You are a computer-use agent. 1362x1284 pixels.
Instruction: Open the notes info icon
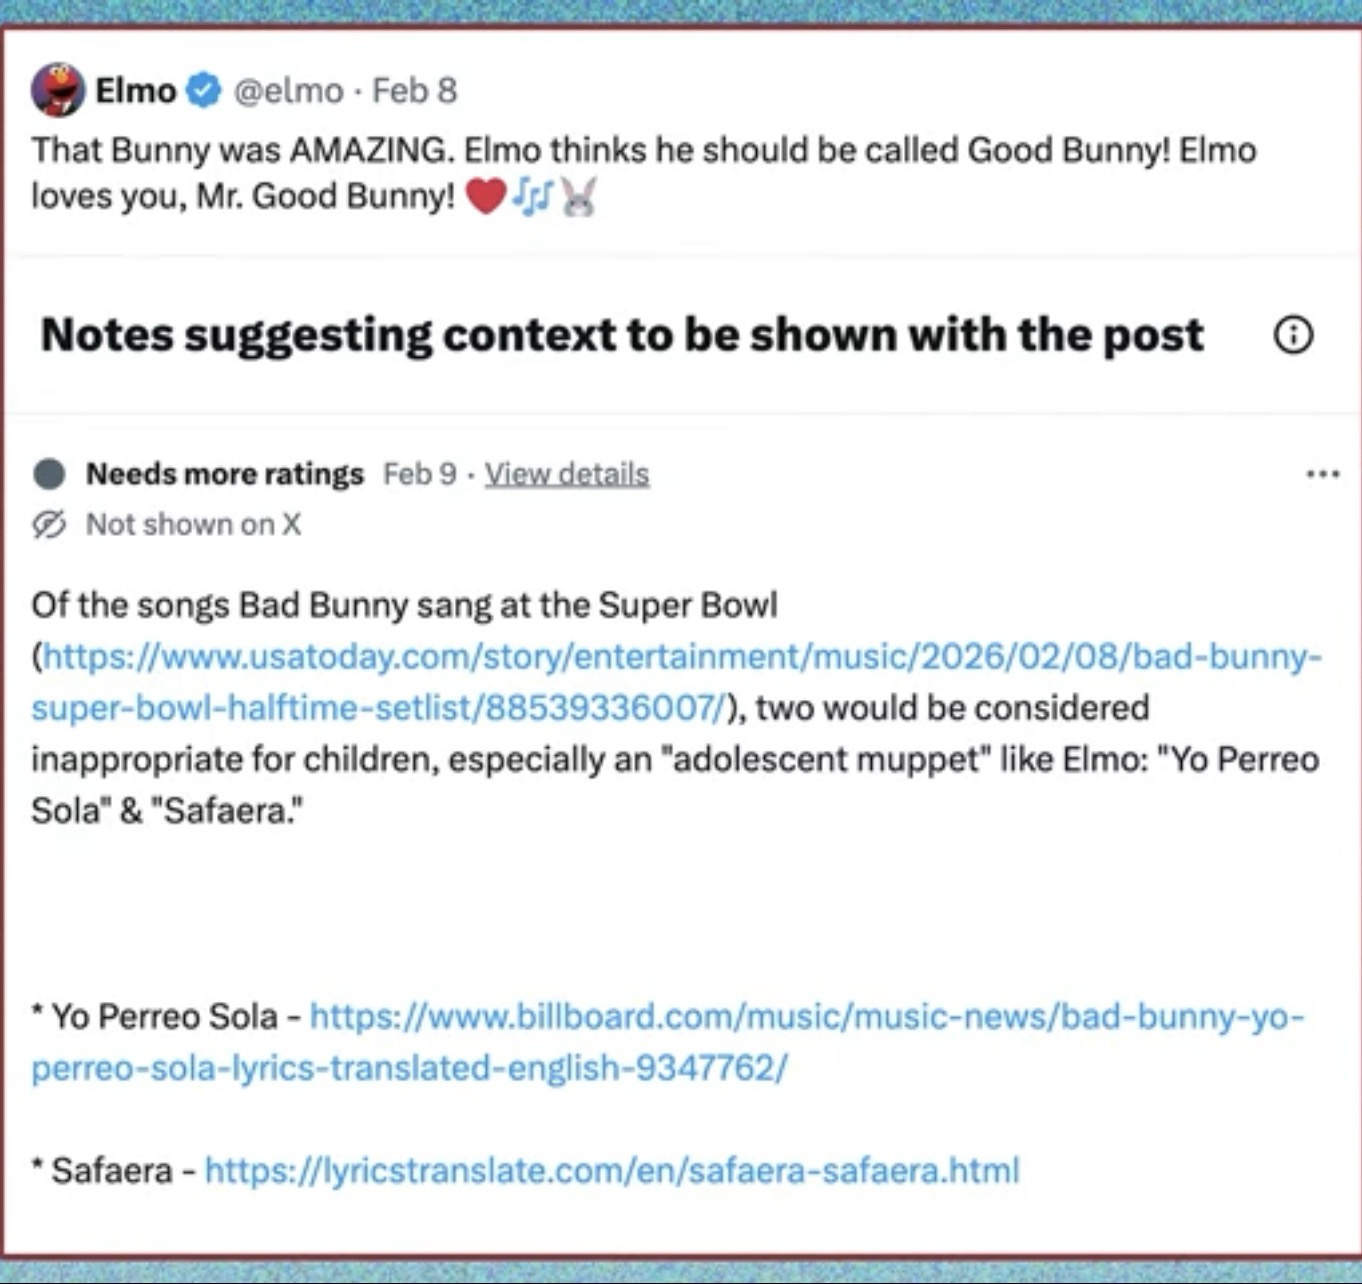(1293, 335)
